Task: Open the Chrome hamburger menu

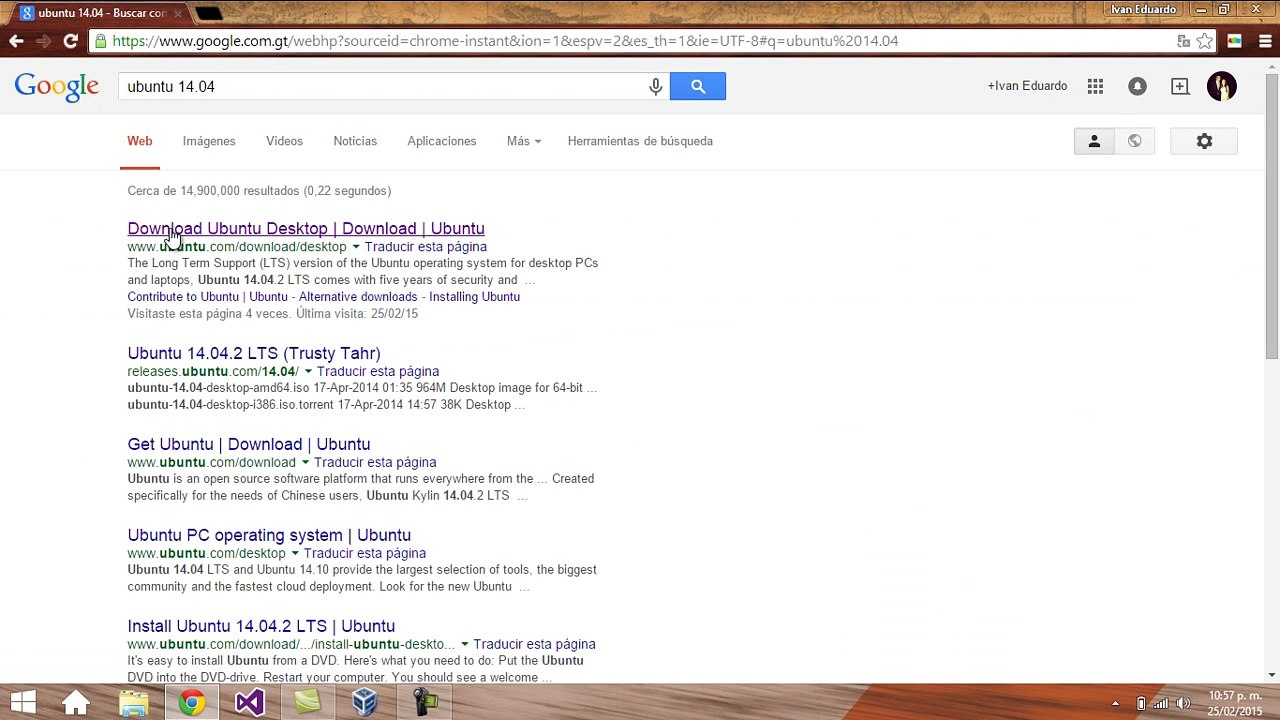Action: click(x=1265, y=41)
